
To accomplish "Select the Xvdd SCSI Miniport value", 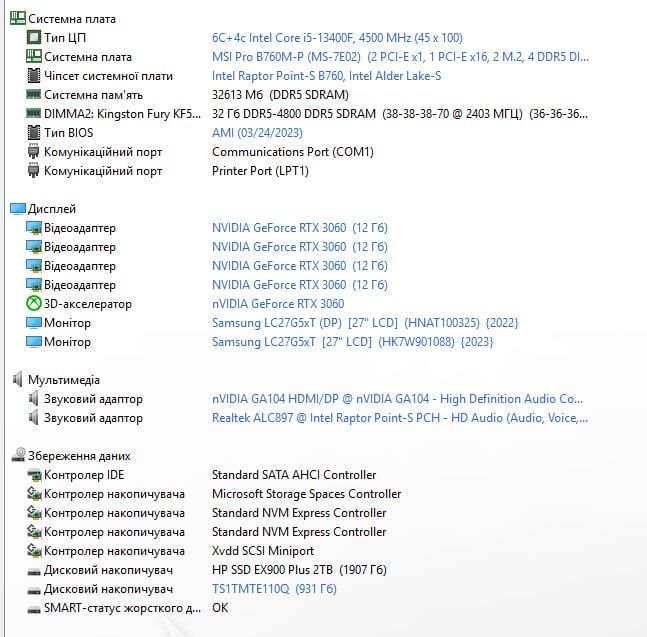I will point(263,550).
